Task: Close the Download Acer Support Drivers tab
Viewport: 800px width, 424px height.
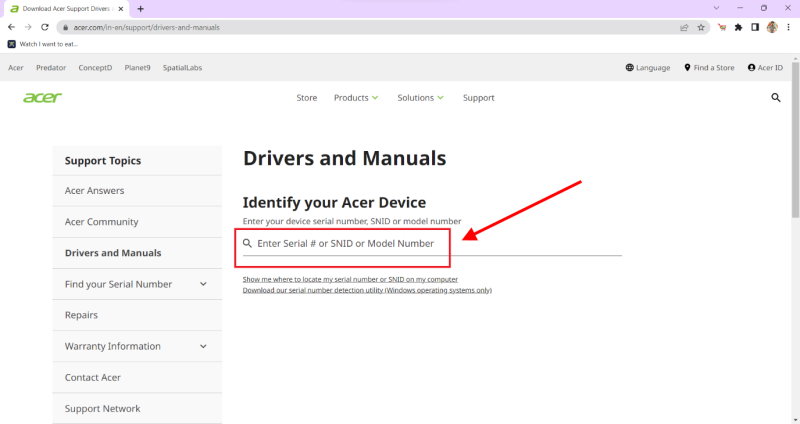Action: 121,9
